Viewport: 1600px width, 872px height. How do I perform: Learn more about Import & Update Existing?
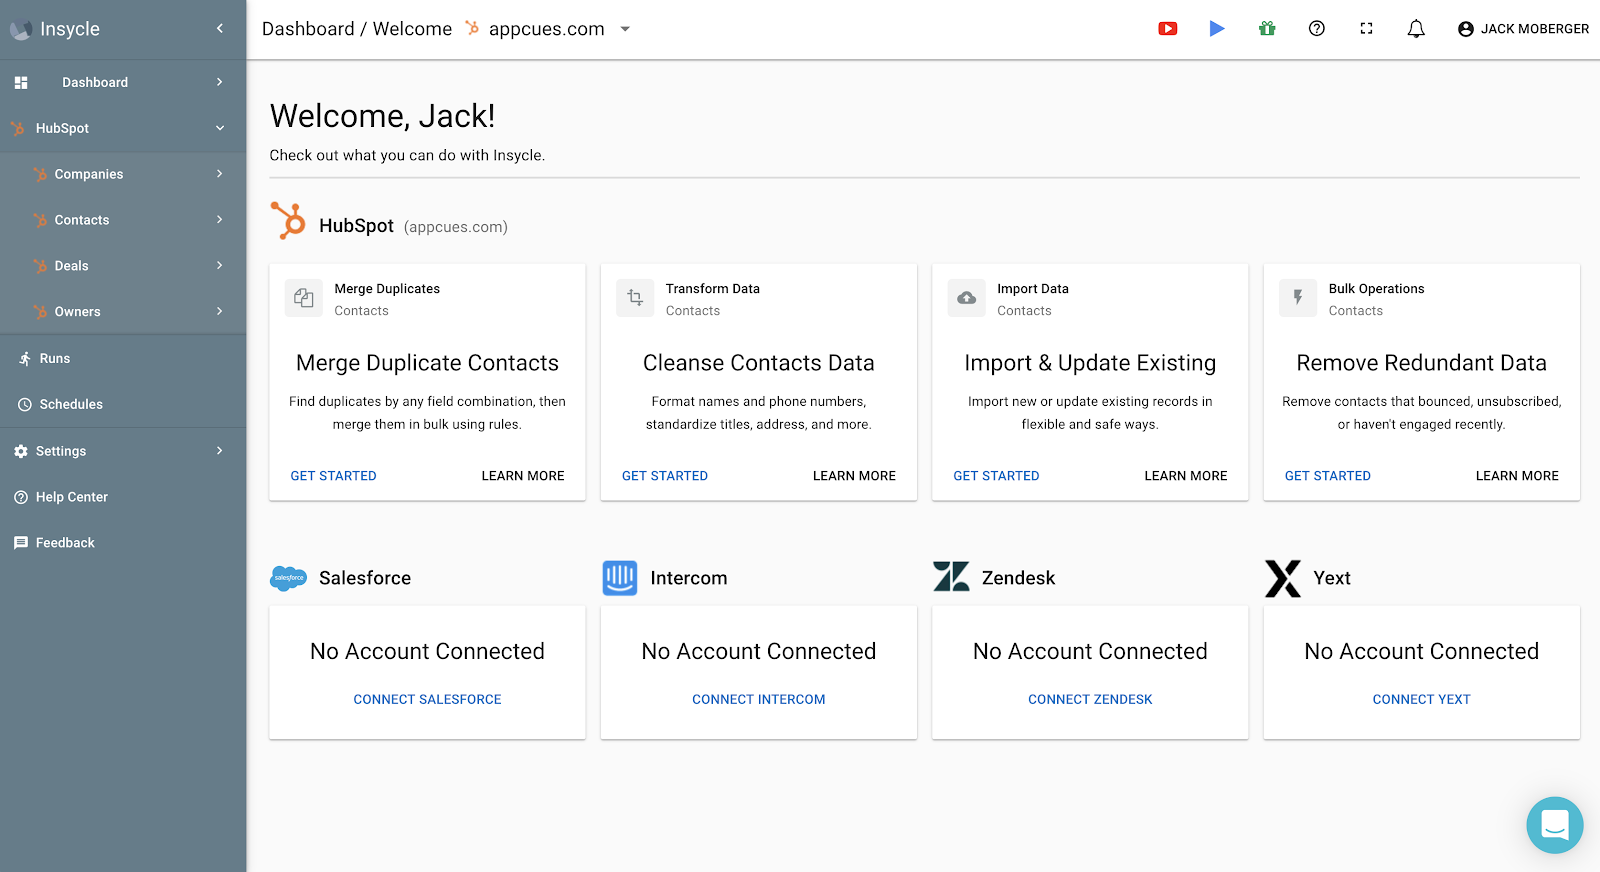1186,476
